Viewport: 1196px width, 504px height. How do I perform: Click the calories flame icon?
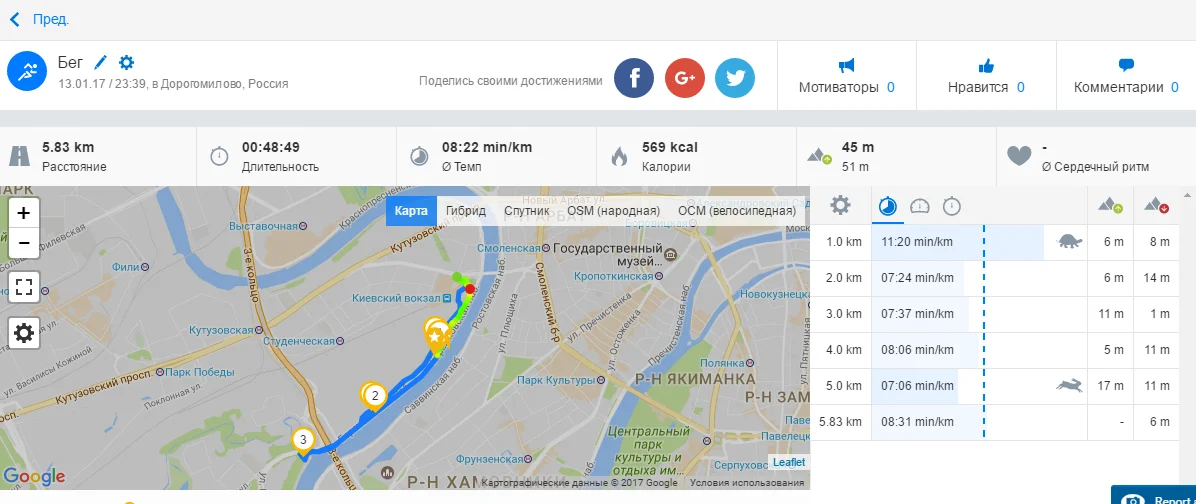(x=619, y=156)
